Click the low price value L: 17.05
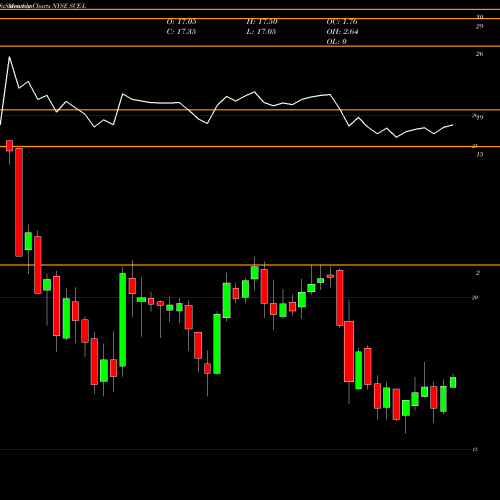This screenshot has width=500, height=500. (x=261, y=32)
